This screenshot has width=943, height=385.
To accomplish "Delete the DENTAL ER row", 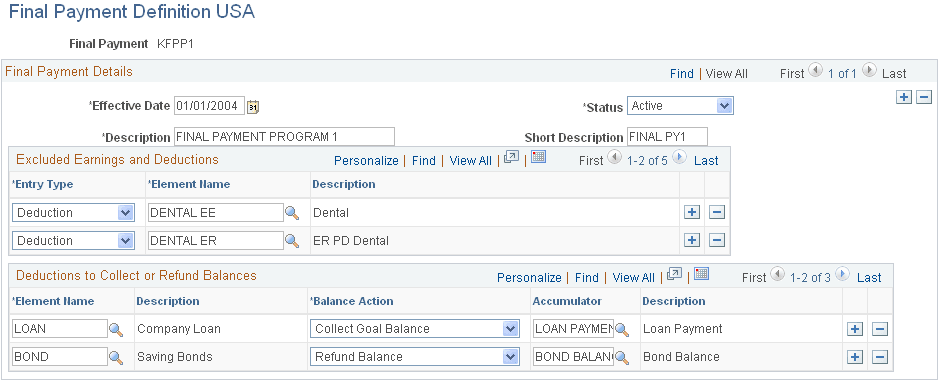I will (x=716, y=240).
